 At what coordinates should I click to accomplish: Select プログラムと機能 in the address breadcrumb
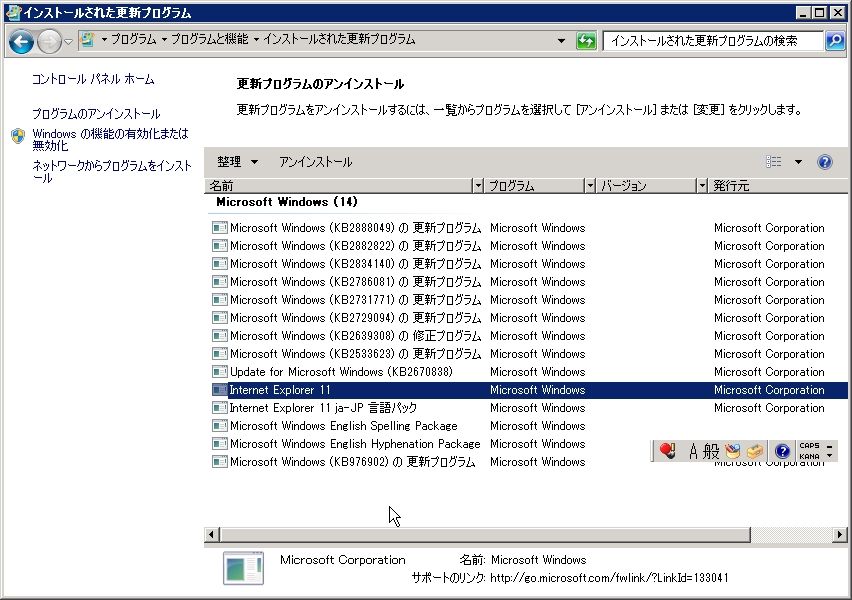(210, 39)
